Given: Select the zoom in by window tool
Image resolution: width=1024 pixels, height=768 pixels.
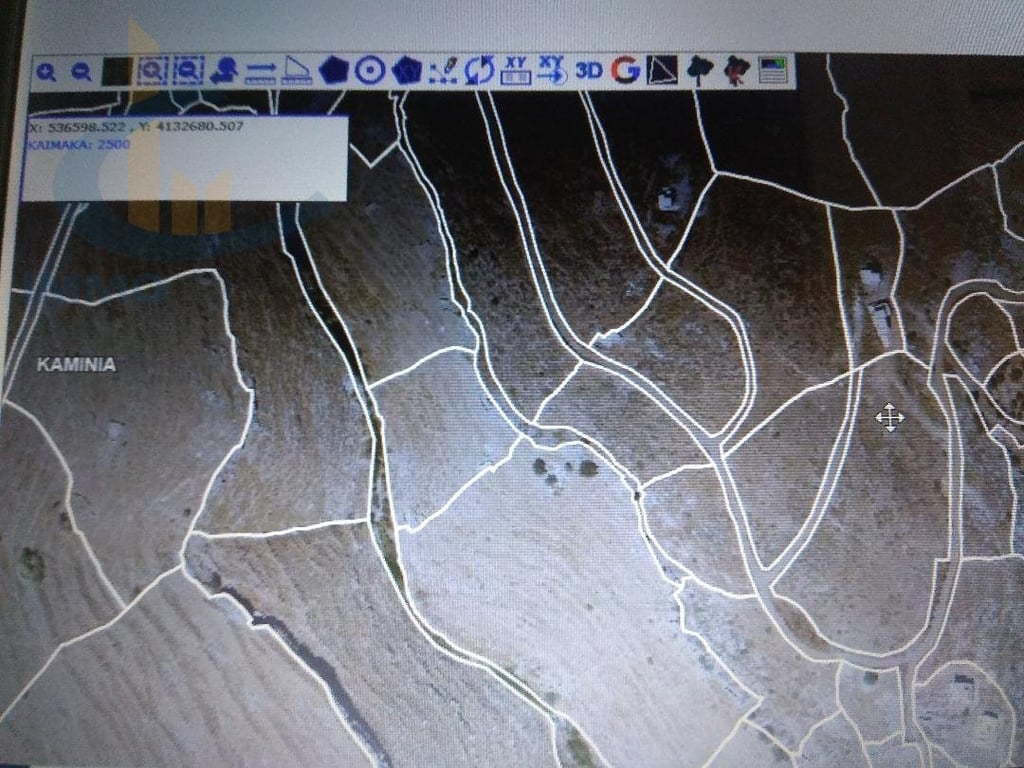Looking at the screenshot, I should [152, 71].
